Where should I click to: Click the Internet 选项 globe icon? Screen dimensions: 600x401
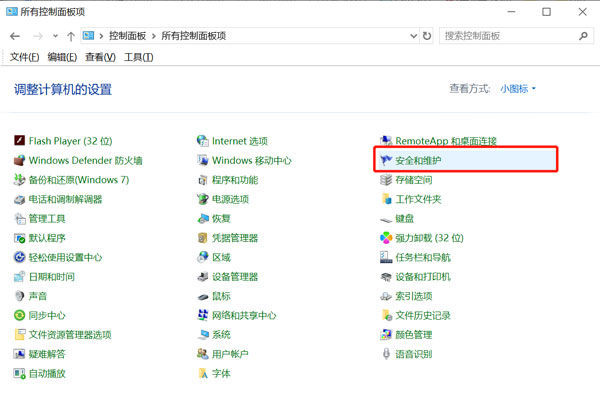pos(202,141)
